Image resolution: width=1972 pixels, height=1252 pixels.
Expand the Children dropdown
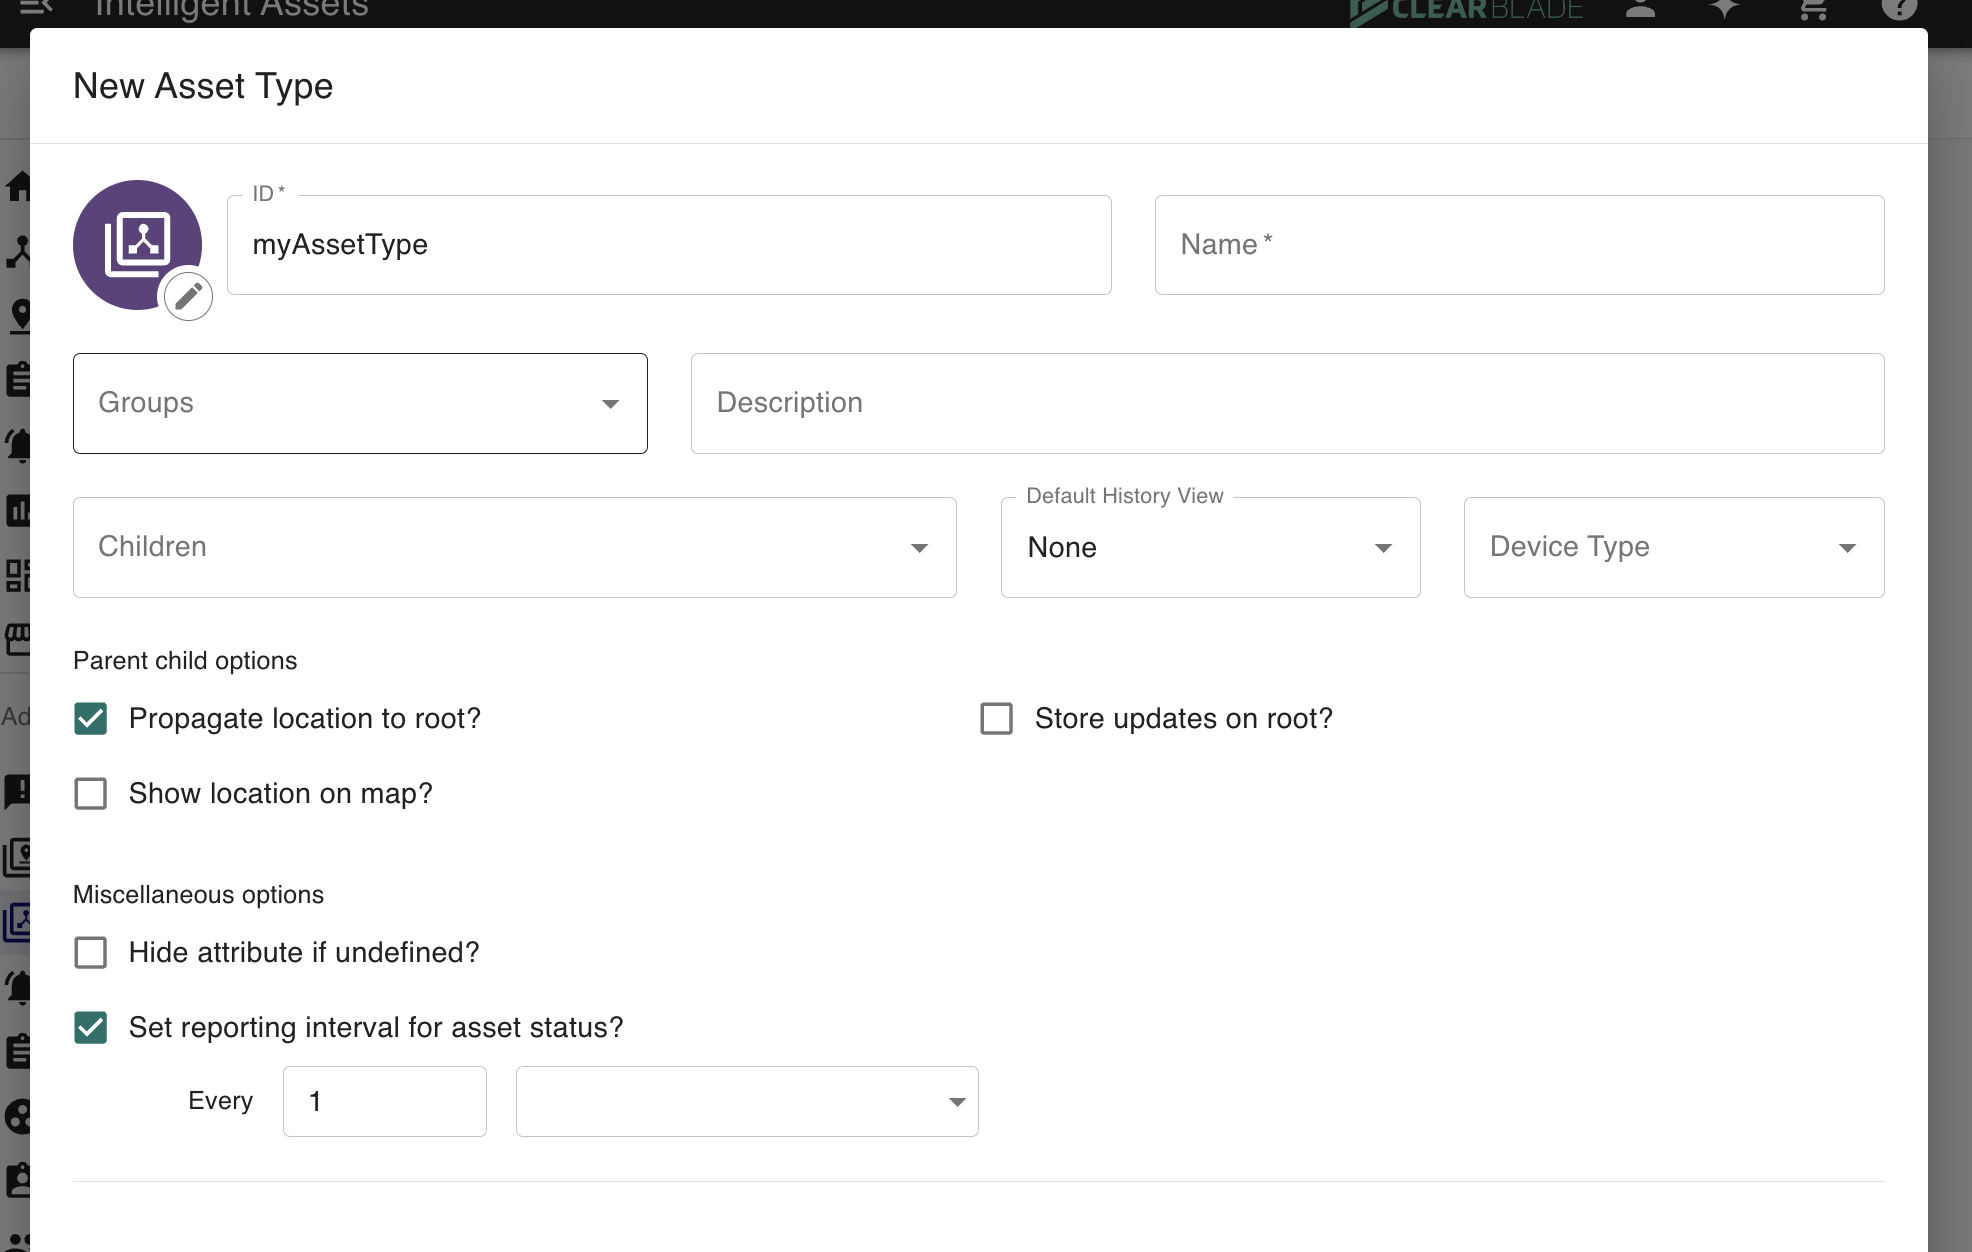pyautogui.click(x=514, y=547)
